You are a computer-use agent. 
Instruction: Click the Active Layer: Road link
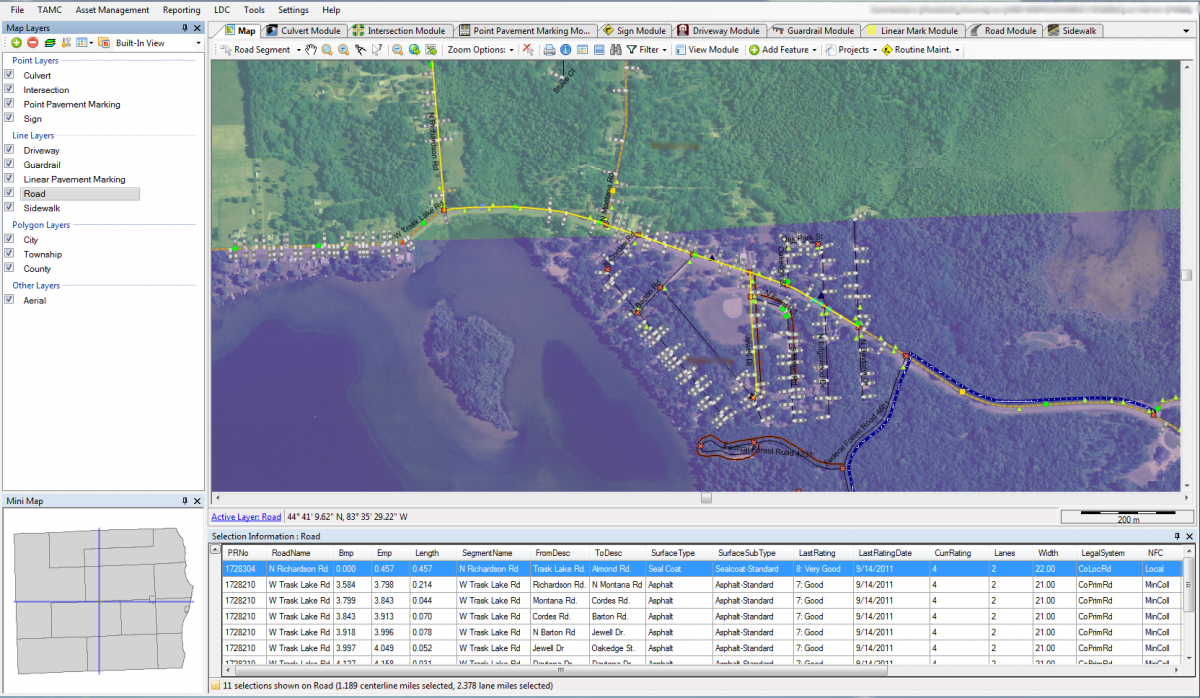click(x=246, y=517)
